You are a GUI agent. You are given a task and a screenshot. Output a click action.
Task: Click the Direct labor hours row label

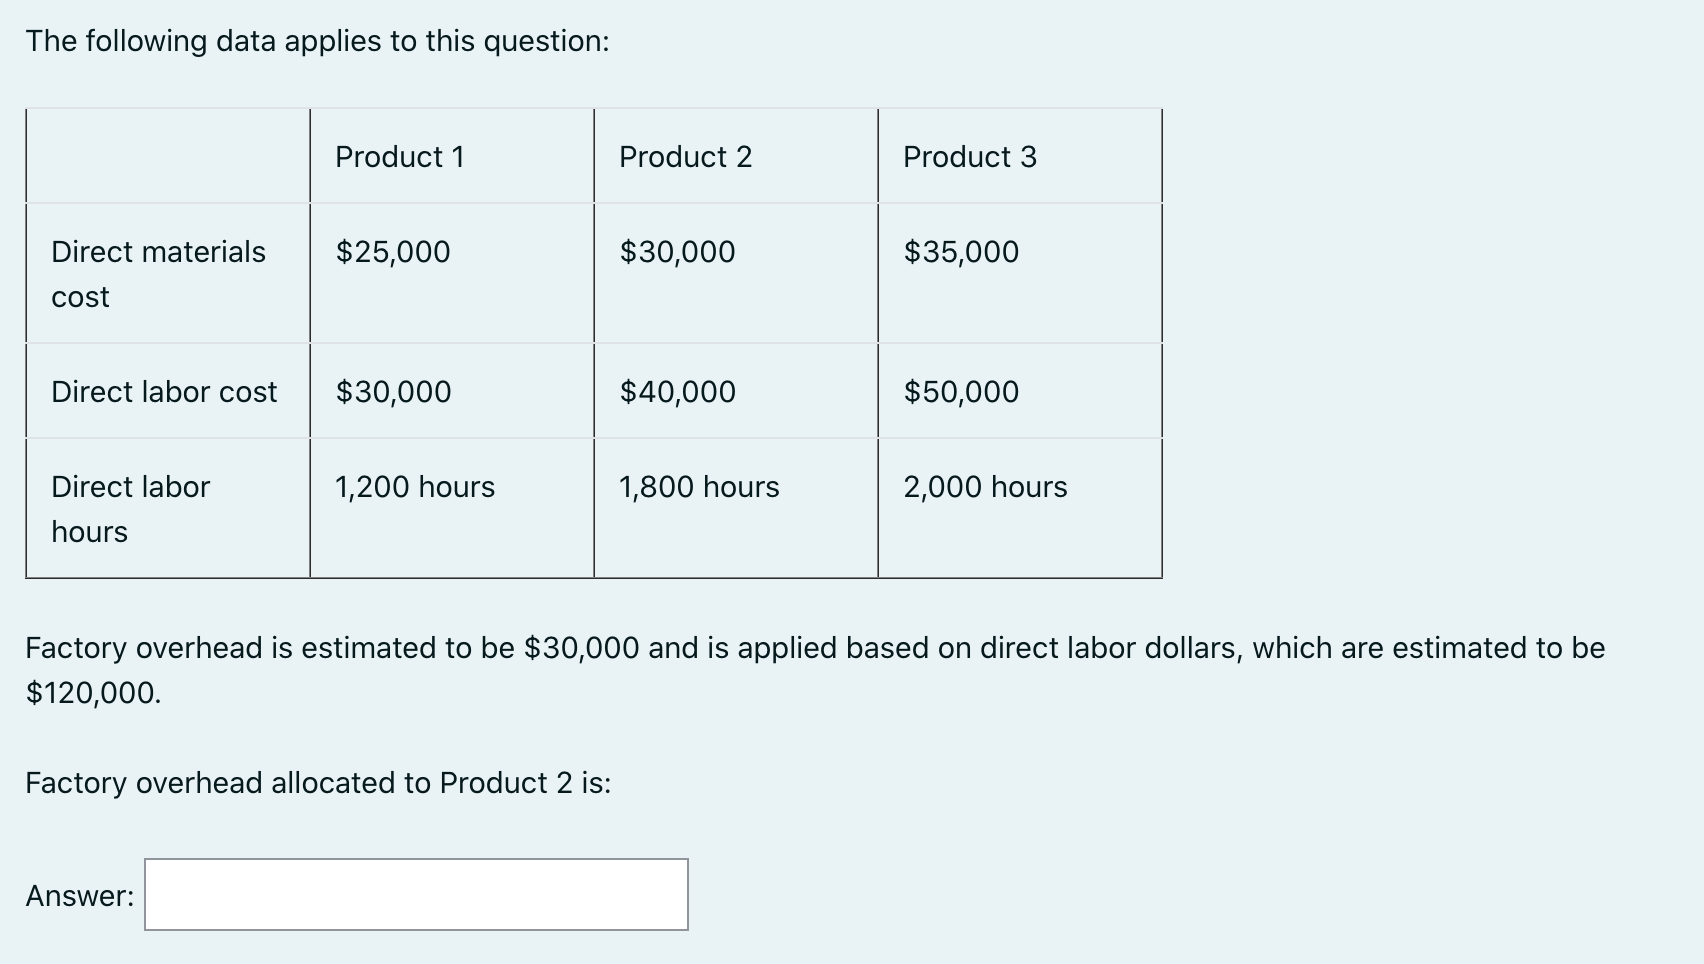click(130, 508)
